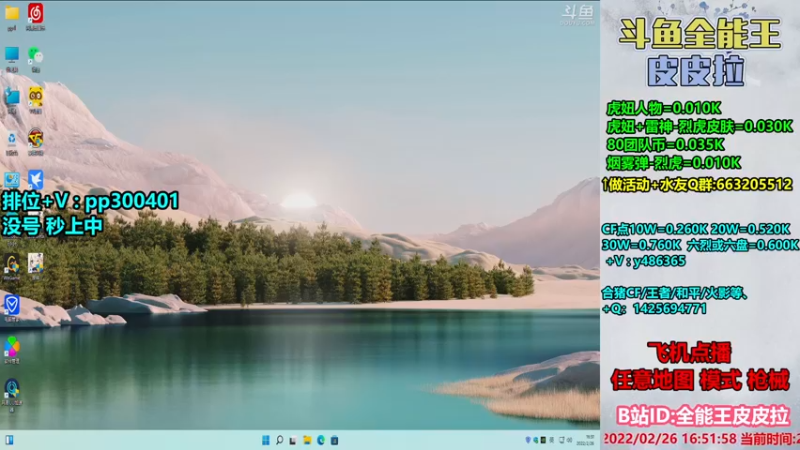
Task: Launch the WeChat desktop shortcut
Action: pyautogui.click(x=35, y=55)
